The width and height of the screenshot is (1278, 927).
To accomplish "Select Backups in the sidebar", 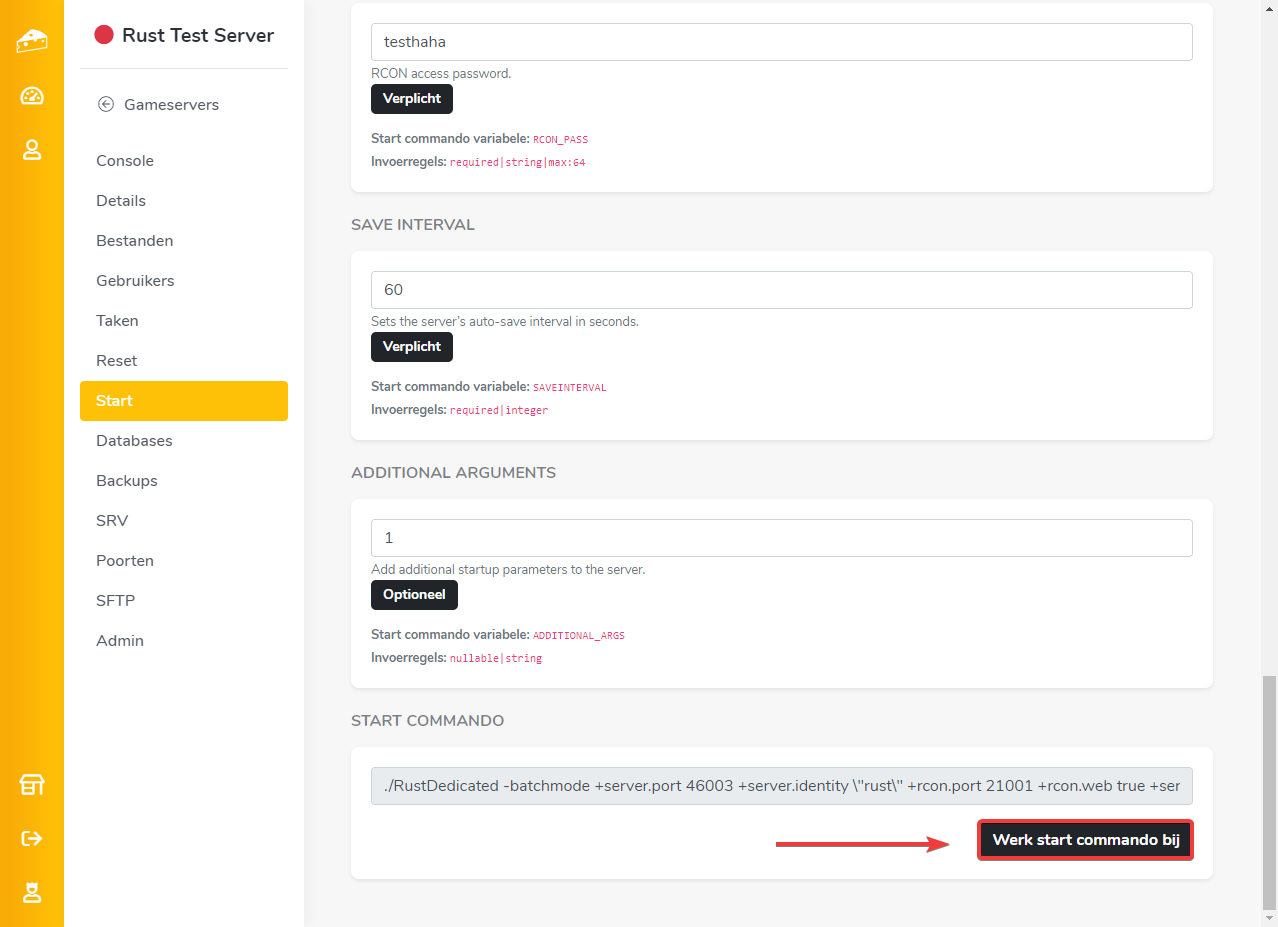I will pyautogui.click(x=127, y=481).
